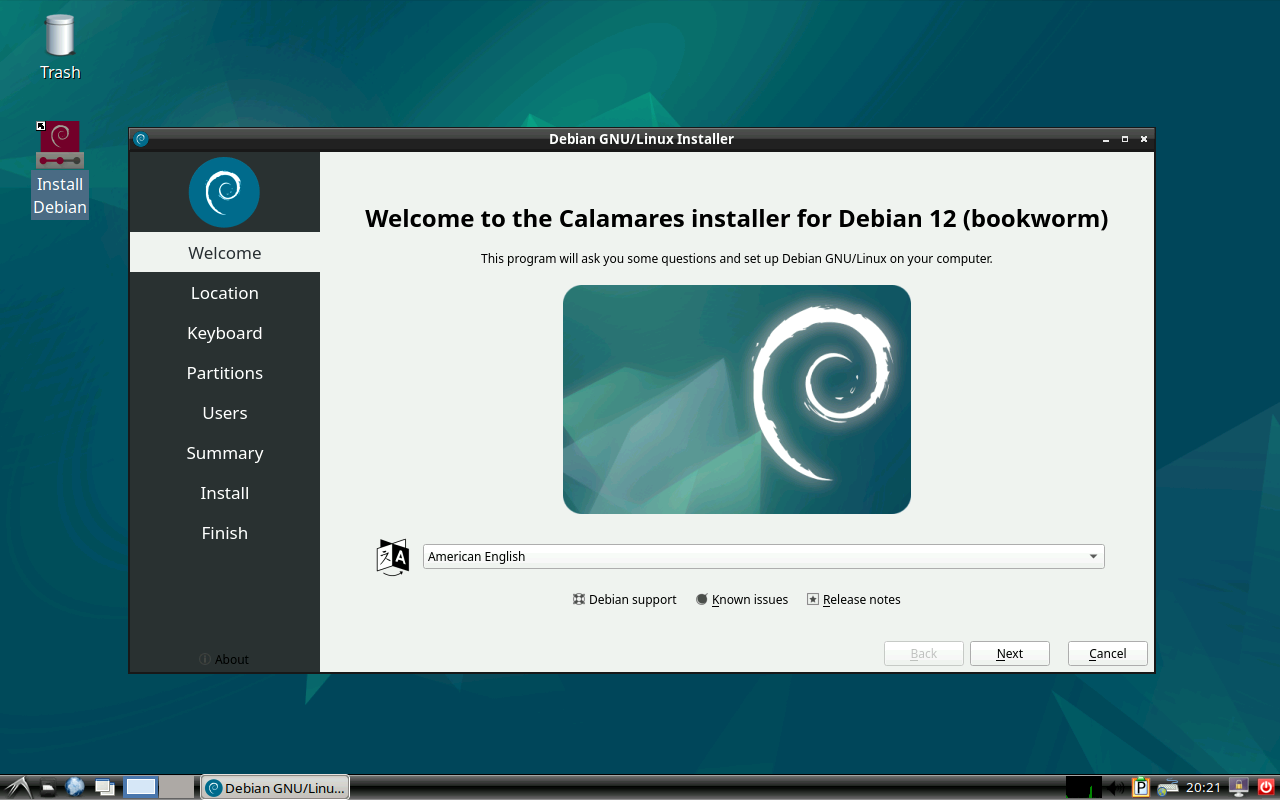Image resolution: width=1280 pixels, height=800 pixels.
Task: Select the first virtual desktop in pager
Action: [141, 787]
